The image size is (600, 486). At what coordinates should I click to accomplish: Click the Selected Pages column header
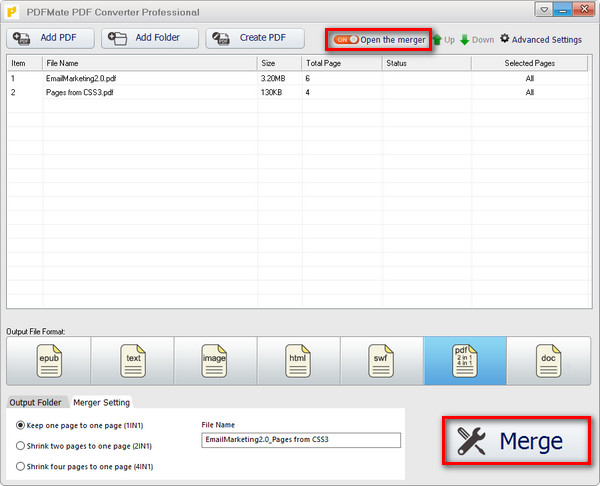[x=530, y=63]
